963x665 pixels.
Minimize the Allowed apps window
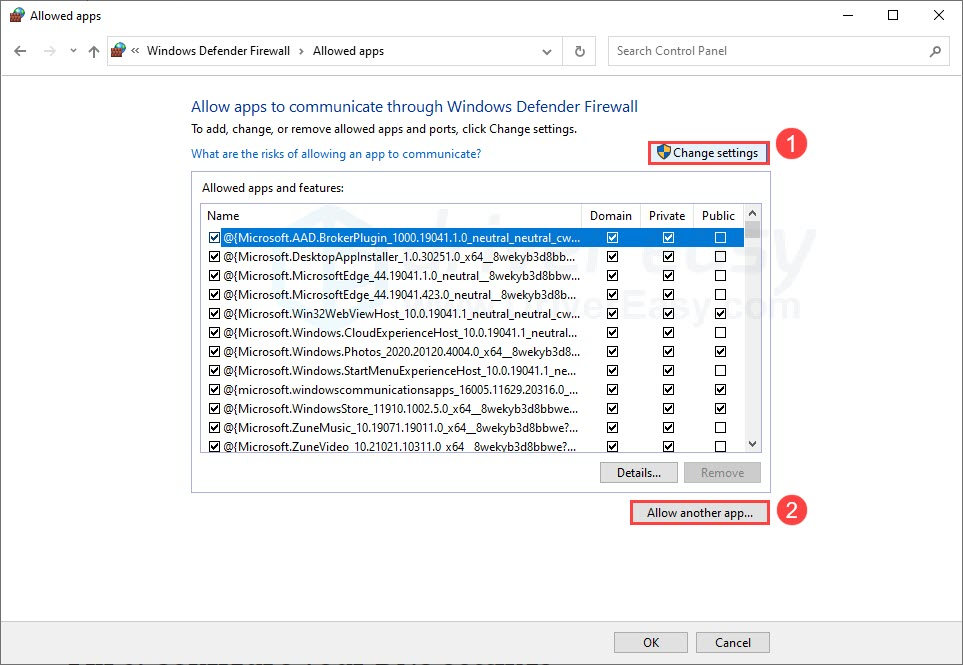[x=848, y=15]
